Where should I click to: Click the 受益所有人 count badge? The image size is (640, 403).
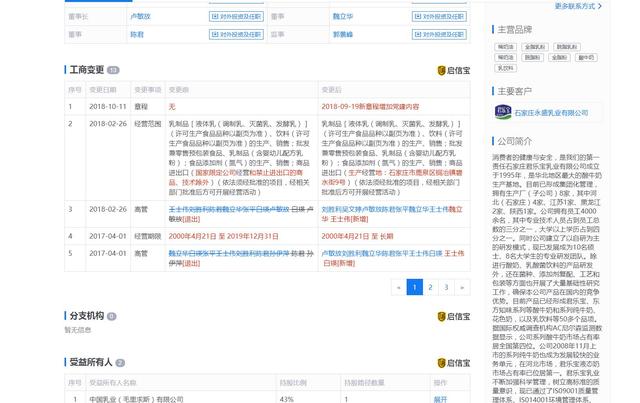pos(120,363)
